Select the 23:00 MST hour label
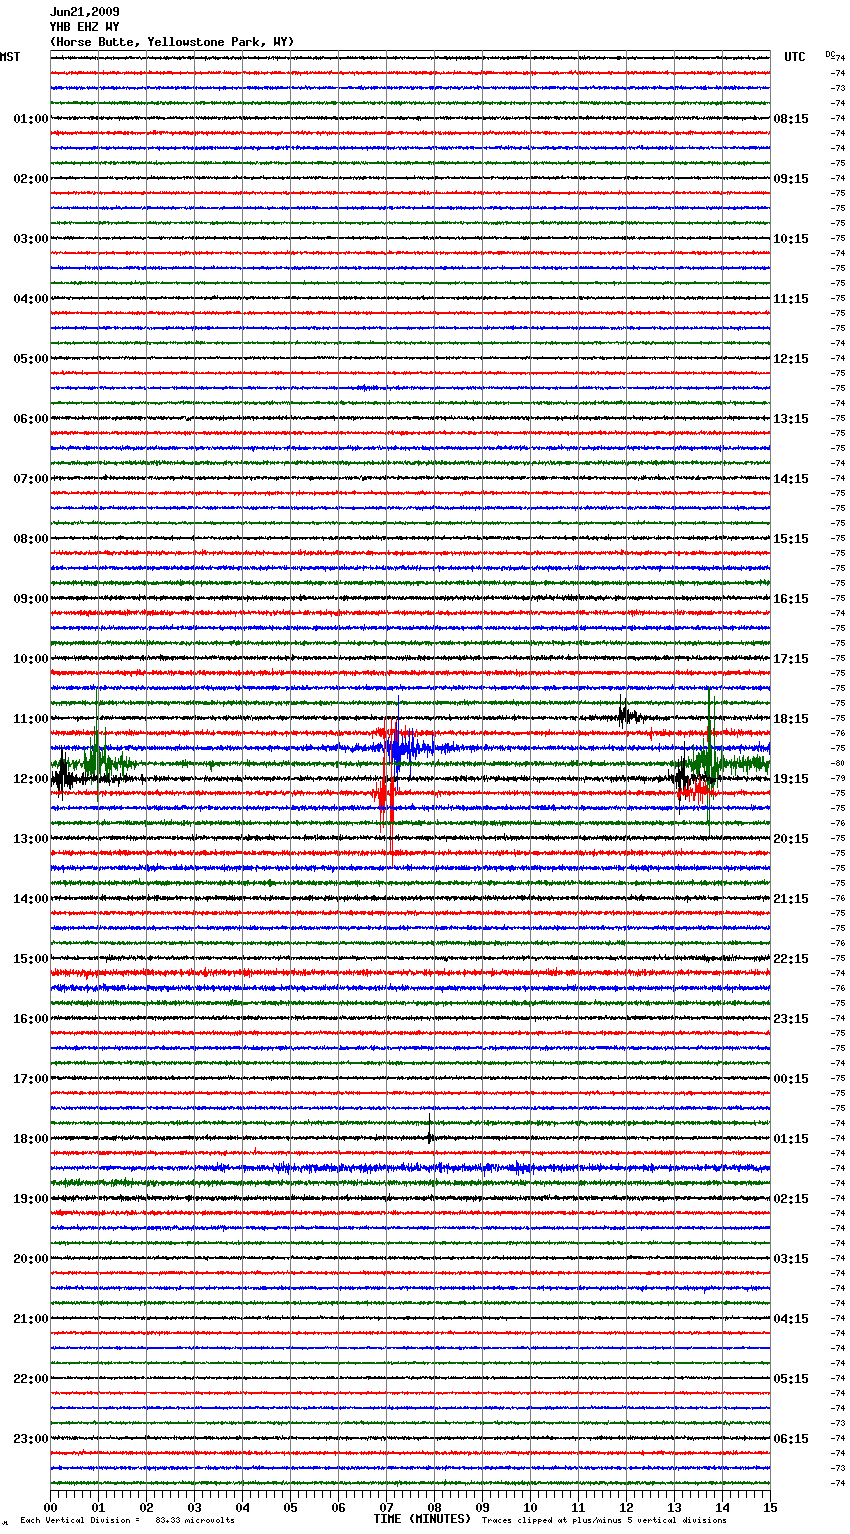This screenshot has height=1534, width=850. tap(31, 1439)
